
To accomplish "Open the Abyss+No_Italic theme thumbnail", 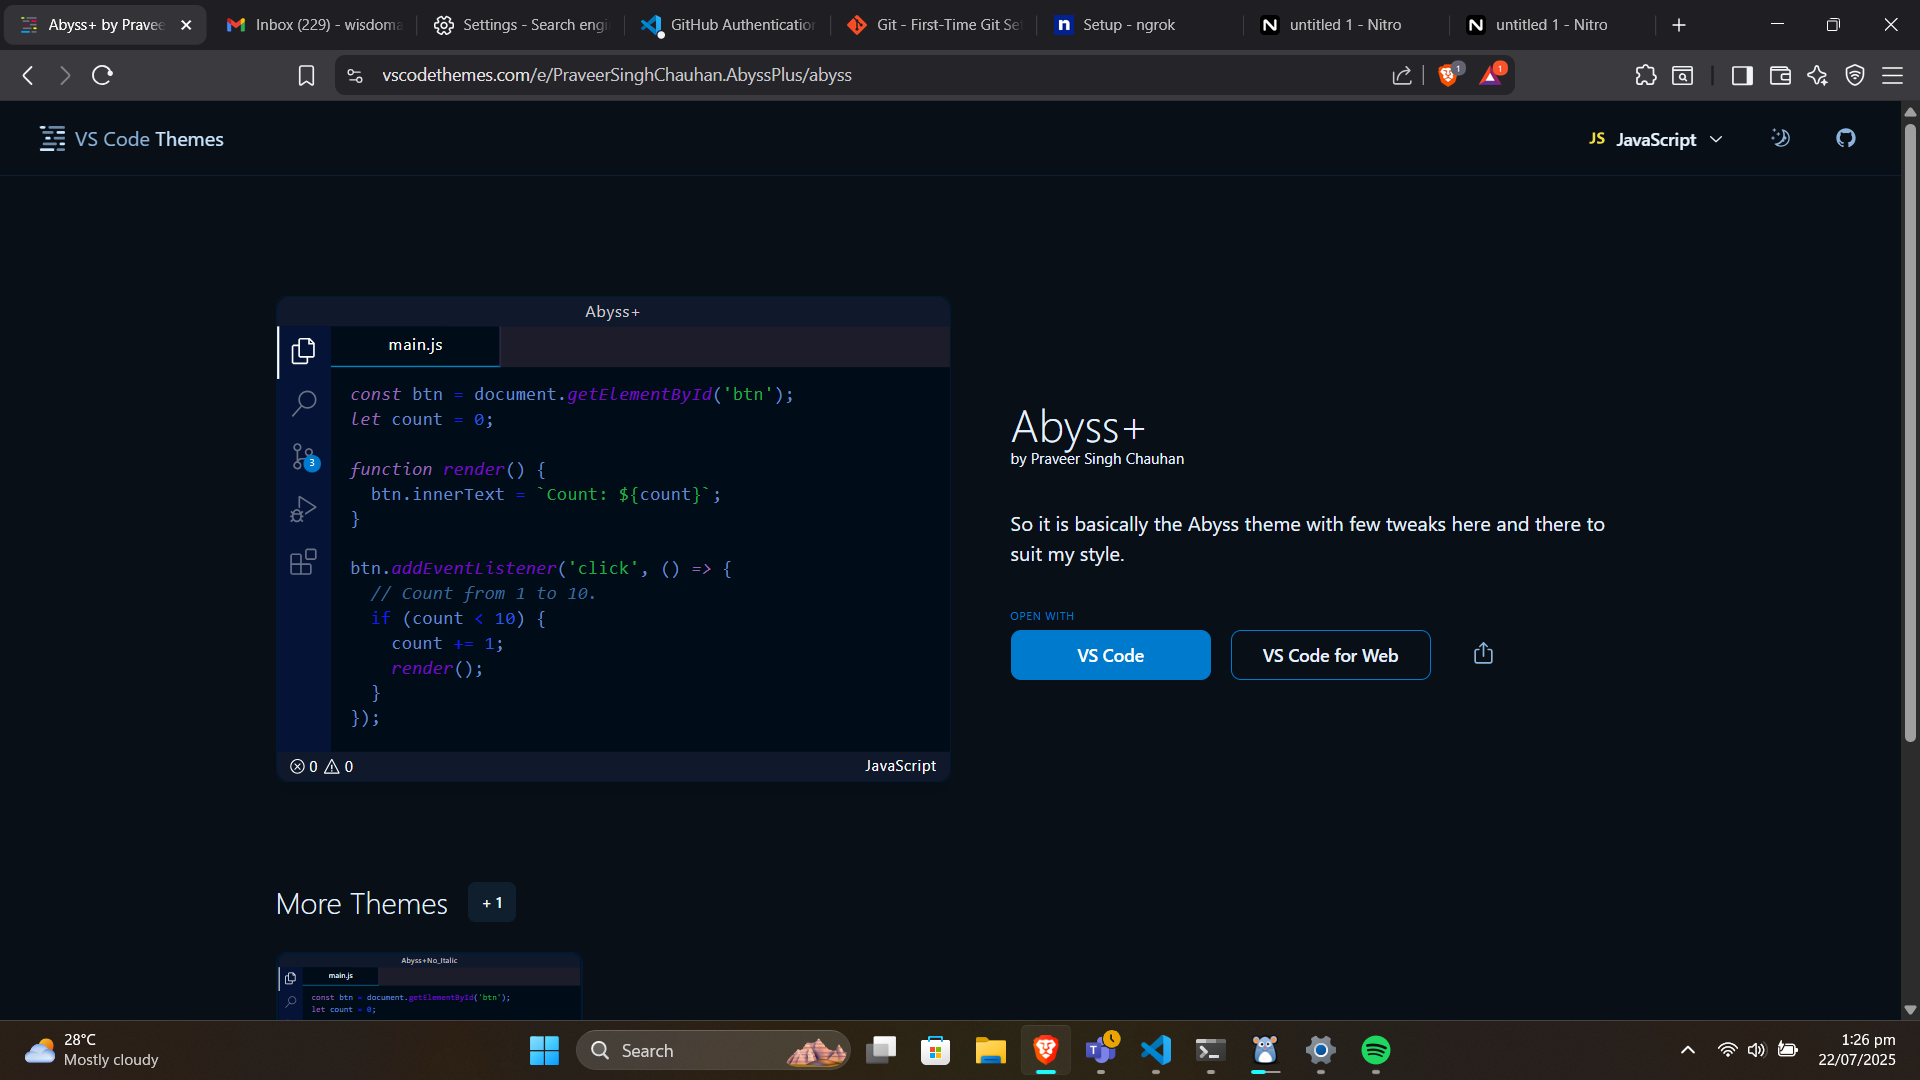I will tap(429, 986).
